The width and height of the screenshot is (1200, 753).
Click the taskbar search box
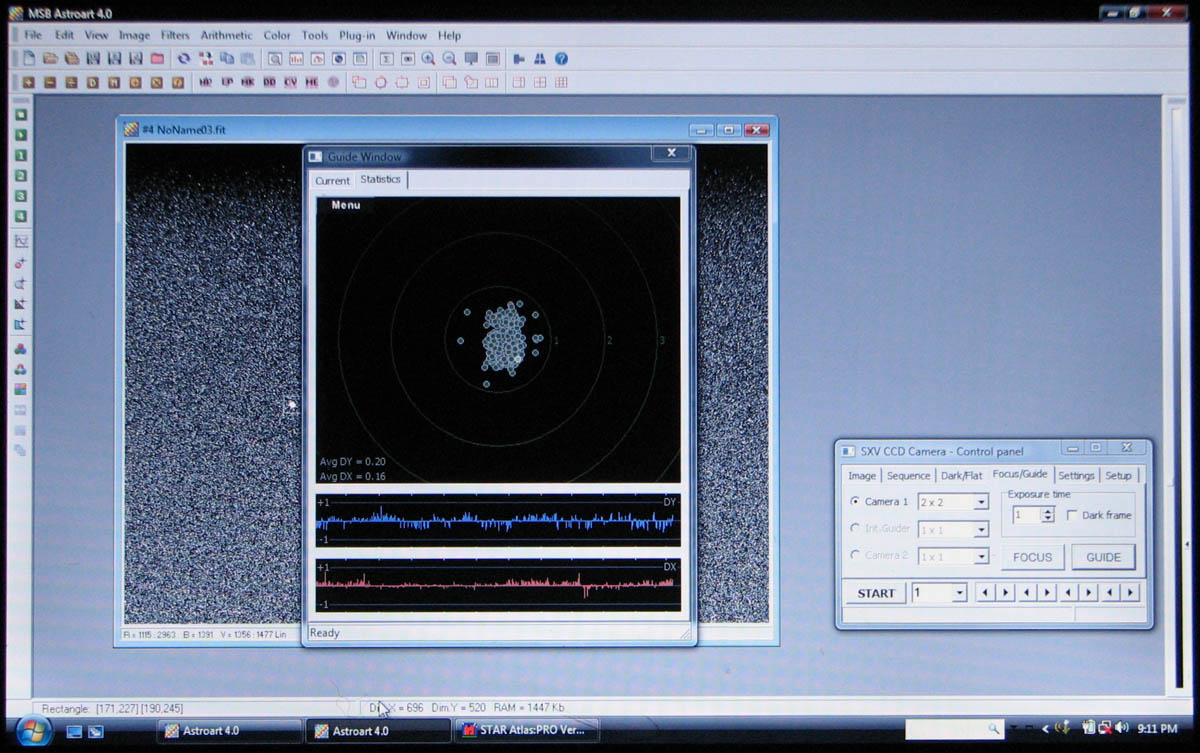(x=954, y=729)
